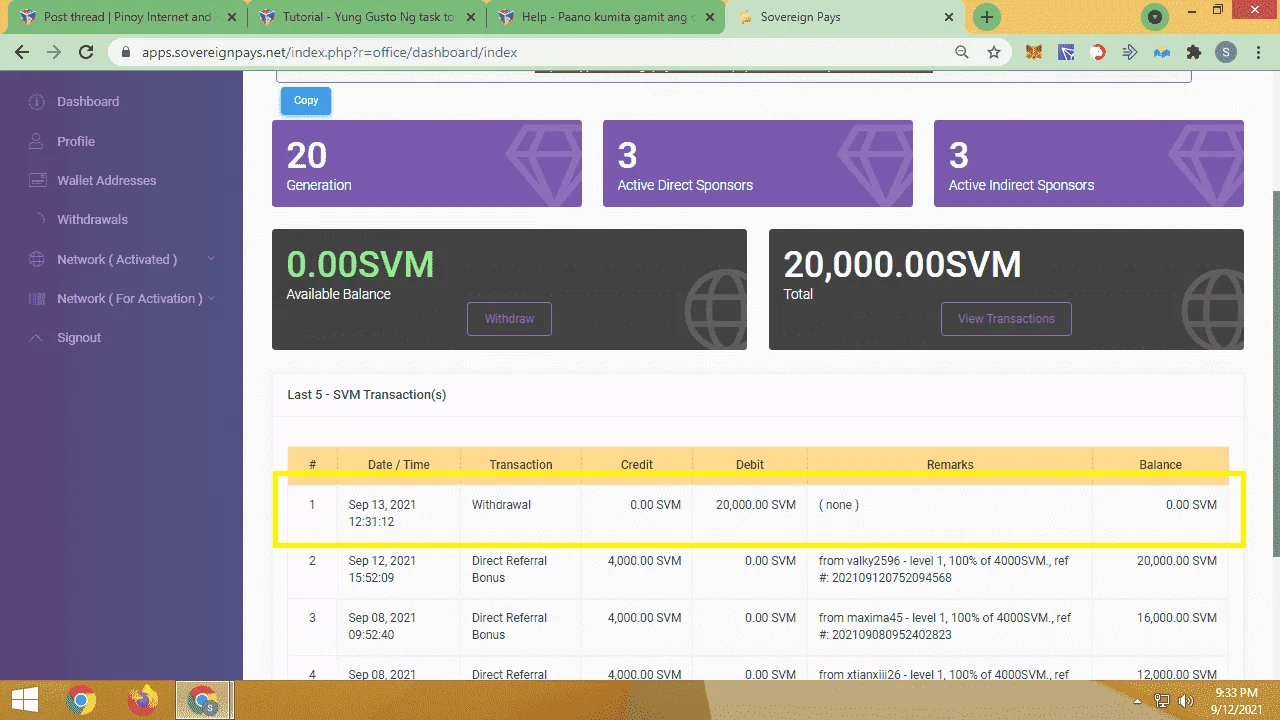Screen dimensions: 1280x720
Task: Click the 20 Generation card
Action: (427, 164)
